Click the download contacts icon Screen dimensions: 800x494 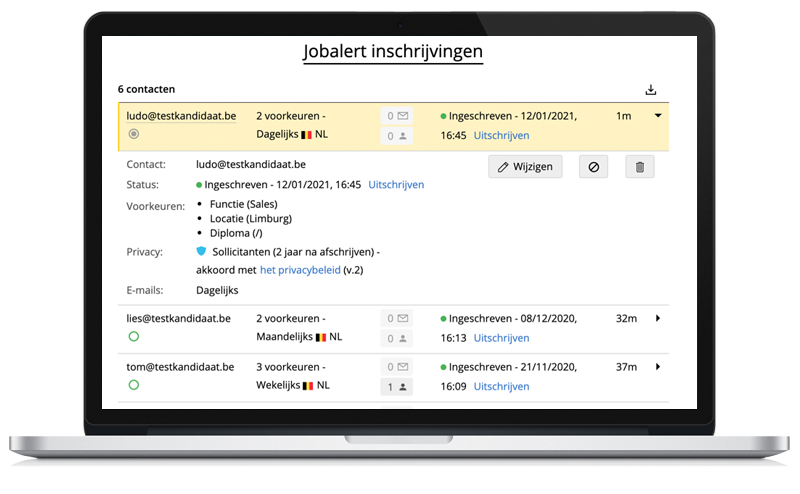point(651,90)
